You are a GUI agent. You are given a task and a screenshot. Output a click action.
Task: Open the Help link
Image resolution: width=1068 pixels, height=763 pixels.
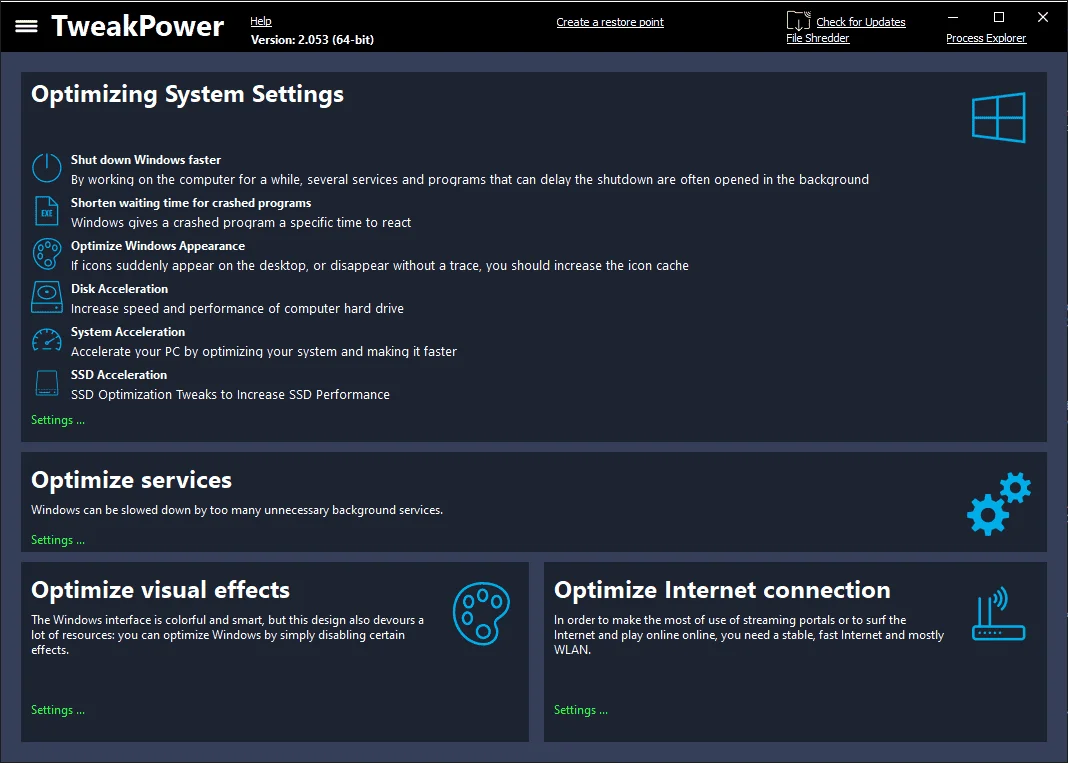pyautogui.click(x=261, y=21)
